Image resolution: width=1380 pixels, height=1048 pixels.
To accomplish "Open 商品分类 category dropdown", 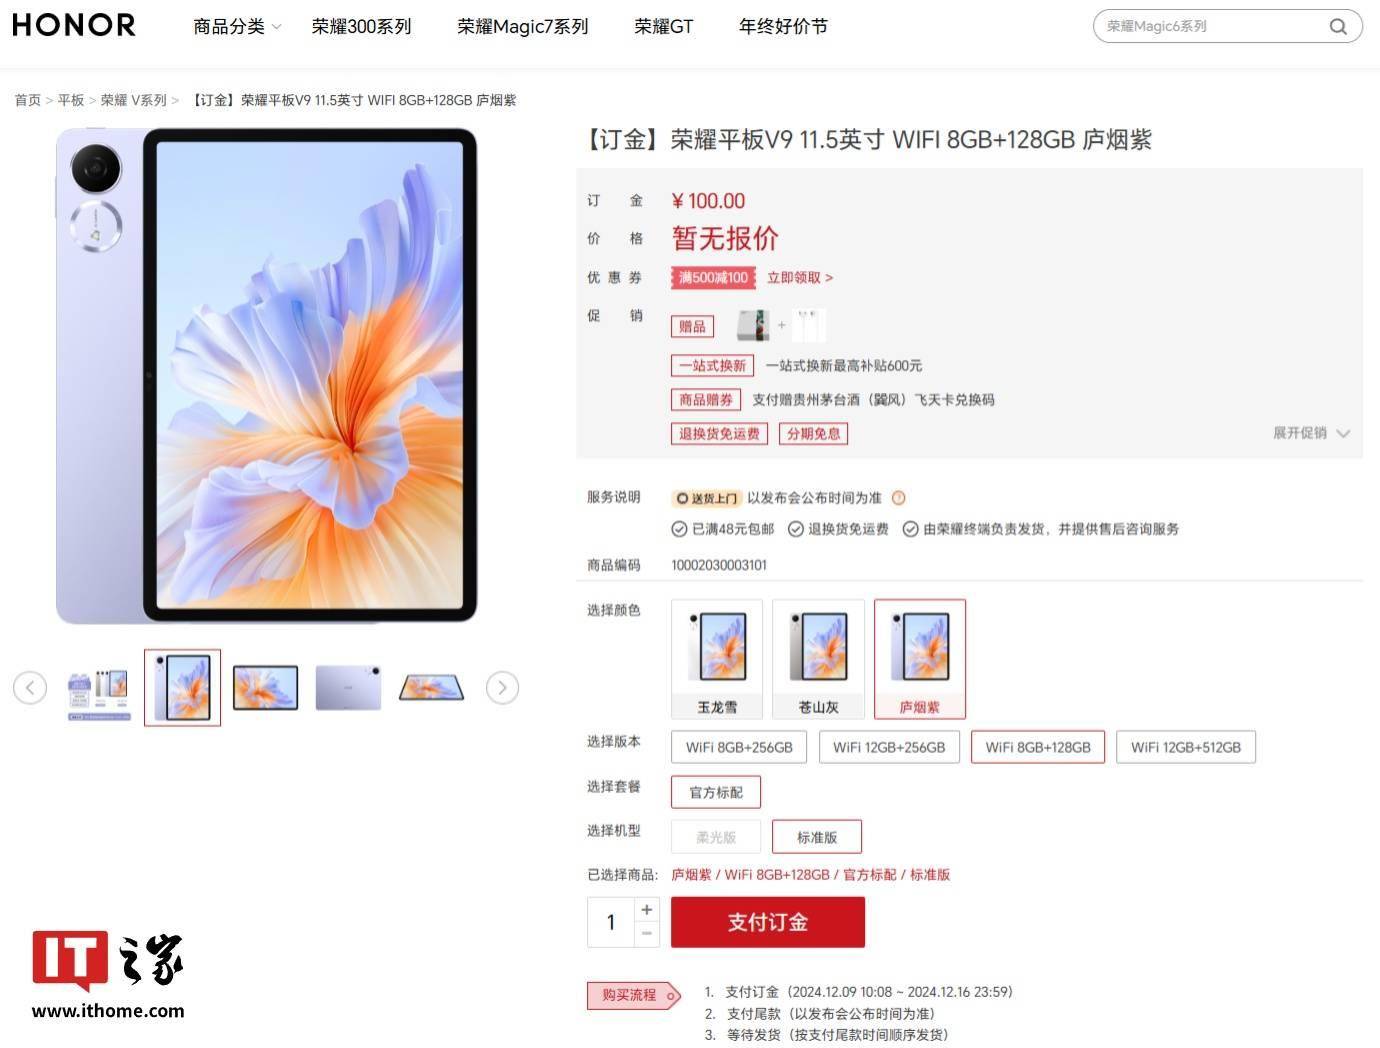I will tap(238, 27).
